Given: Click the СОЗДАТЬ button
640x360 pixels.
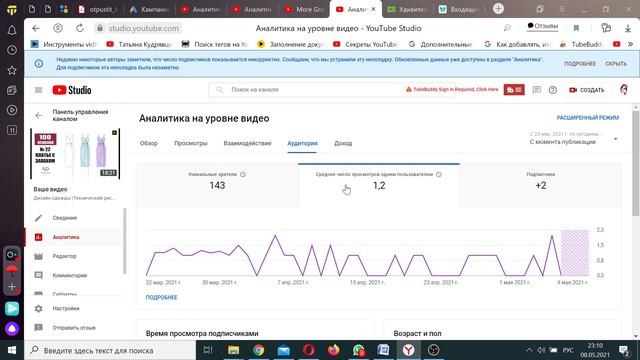Looking at the screenshot, I should pos(587,90).
